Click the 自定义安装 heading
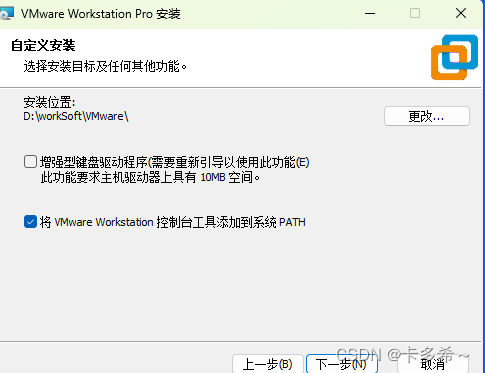The height and width of the screenshot is (373, 485). click(43, 45)
